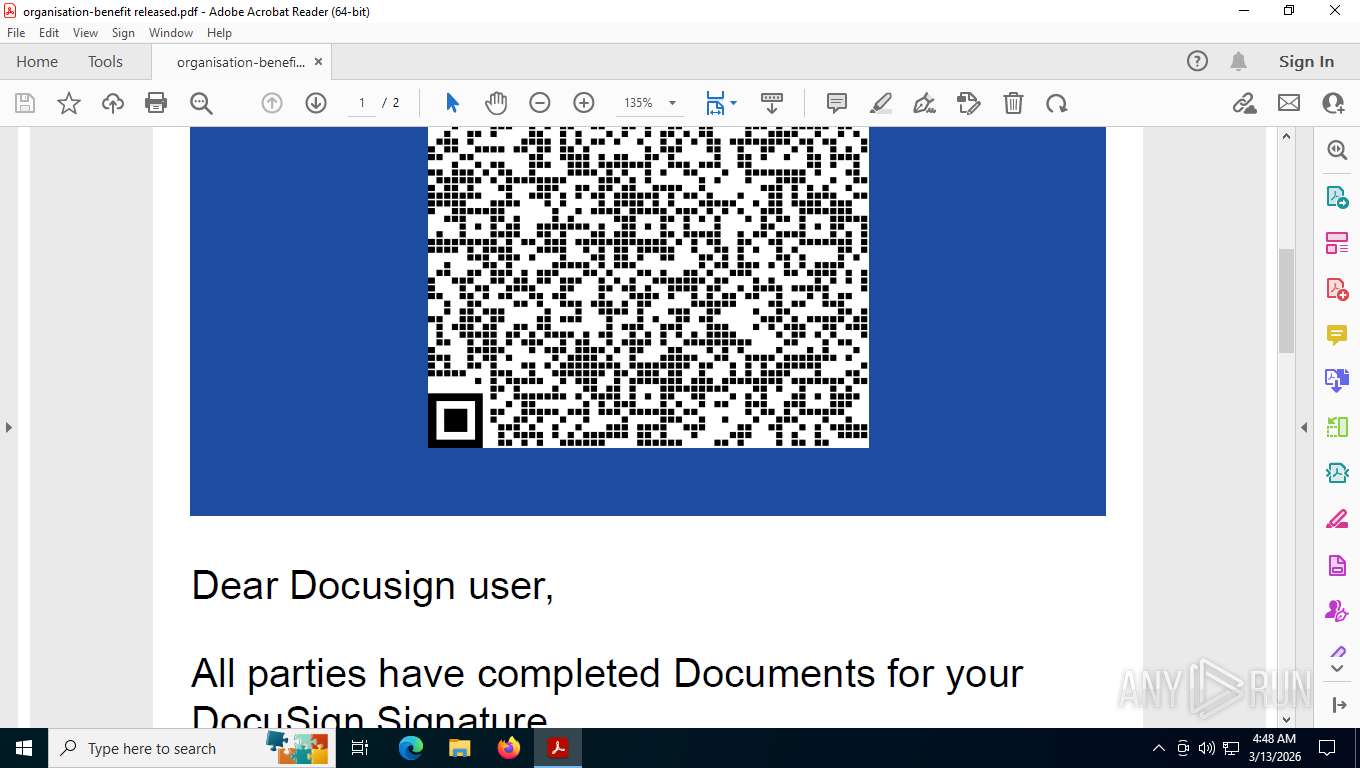The image size is (1360, 768).
Task: Click the vertical scrollbar thumb
Action: click(x=1287, y=300)
